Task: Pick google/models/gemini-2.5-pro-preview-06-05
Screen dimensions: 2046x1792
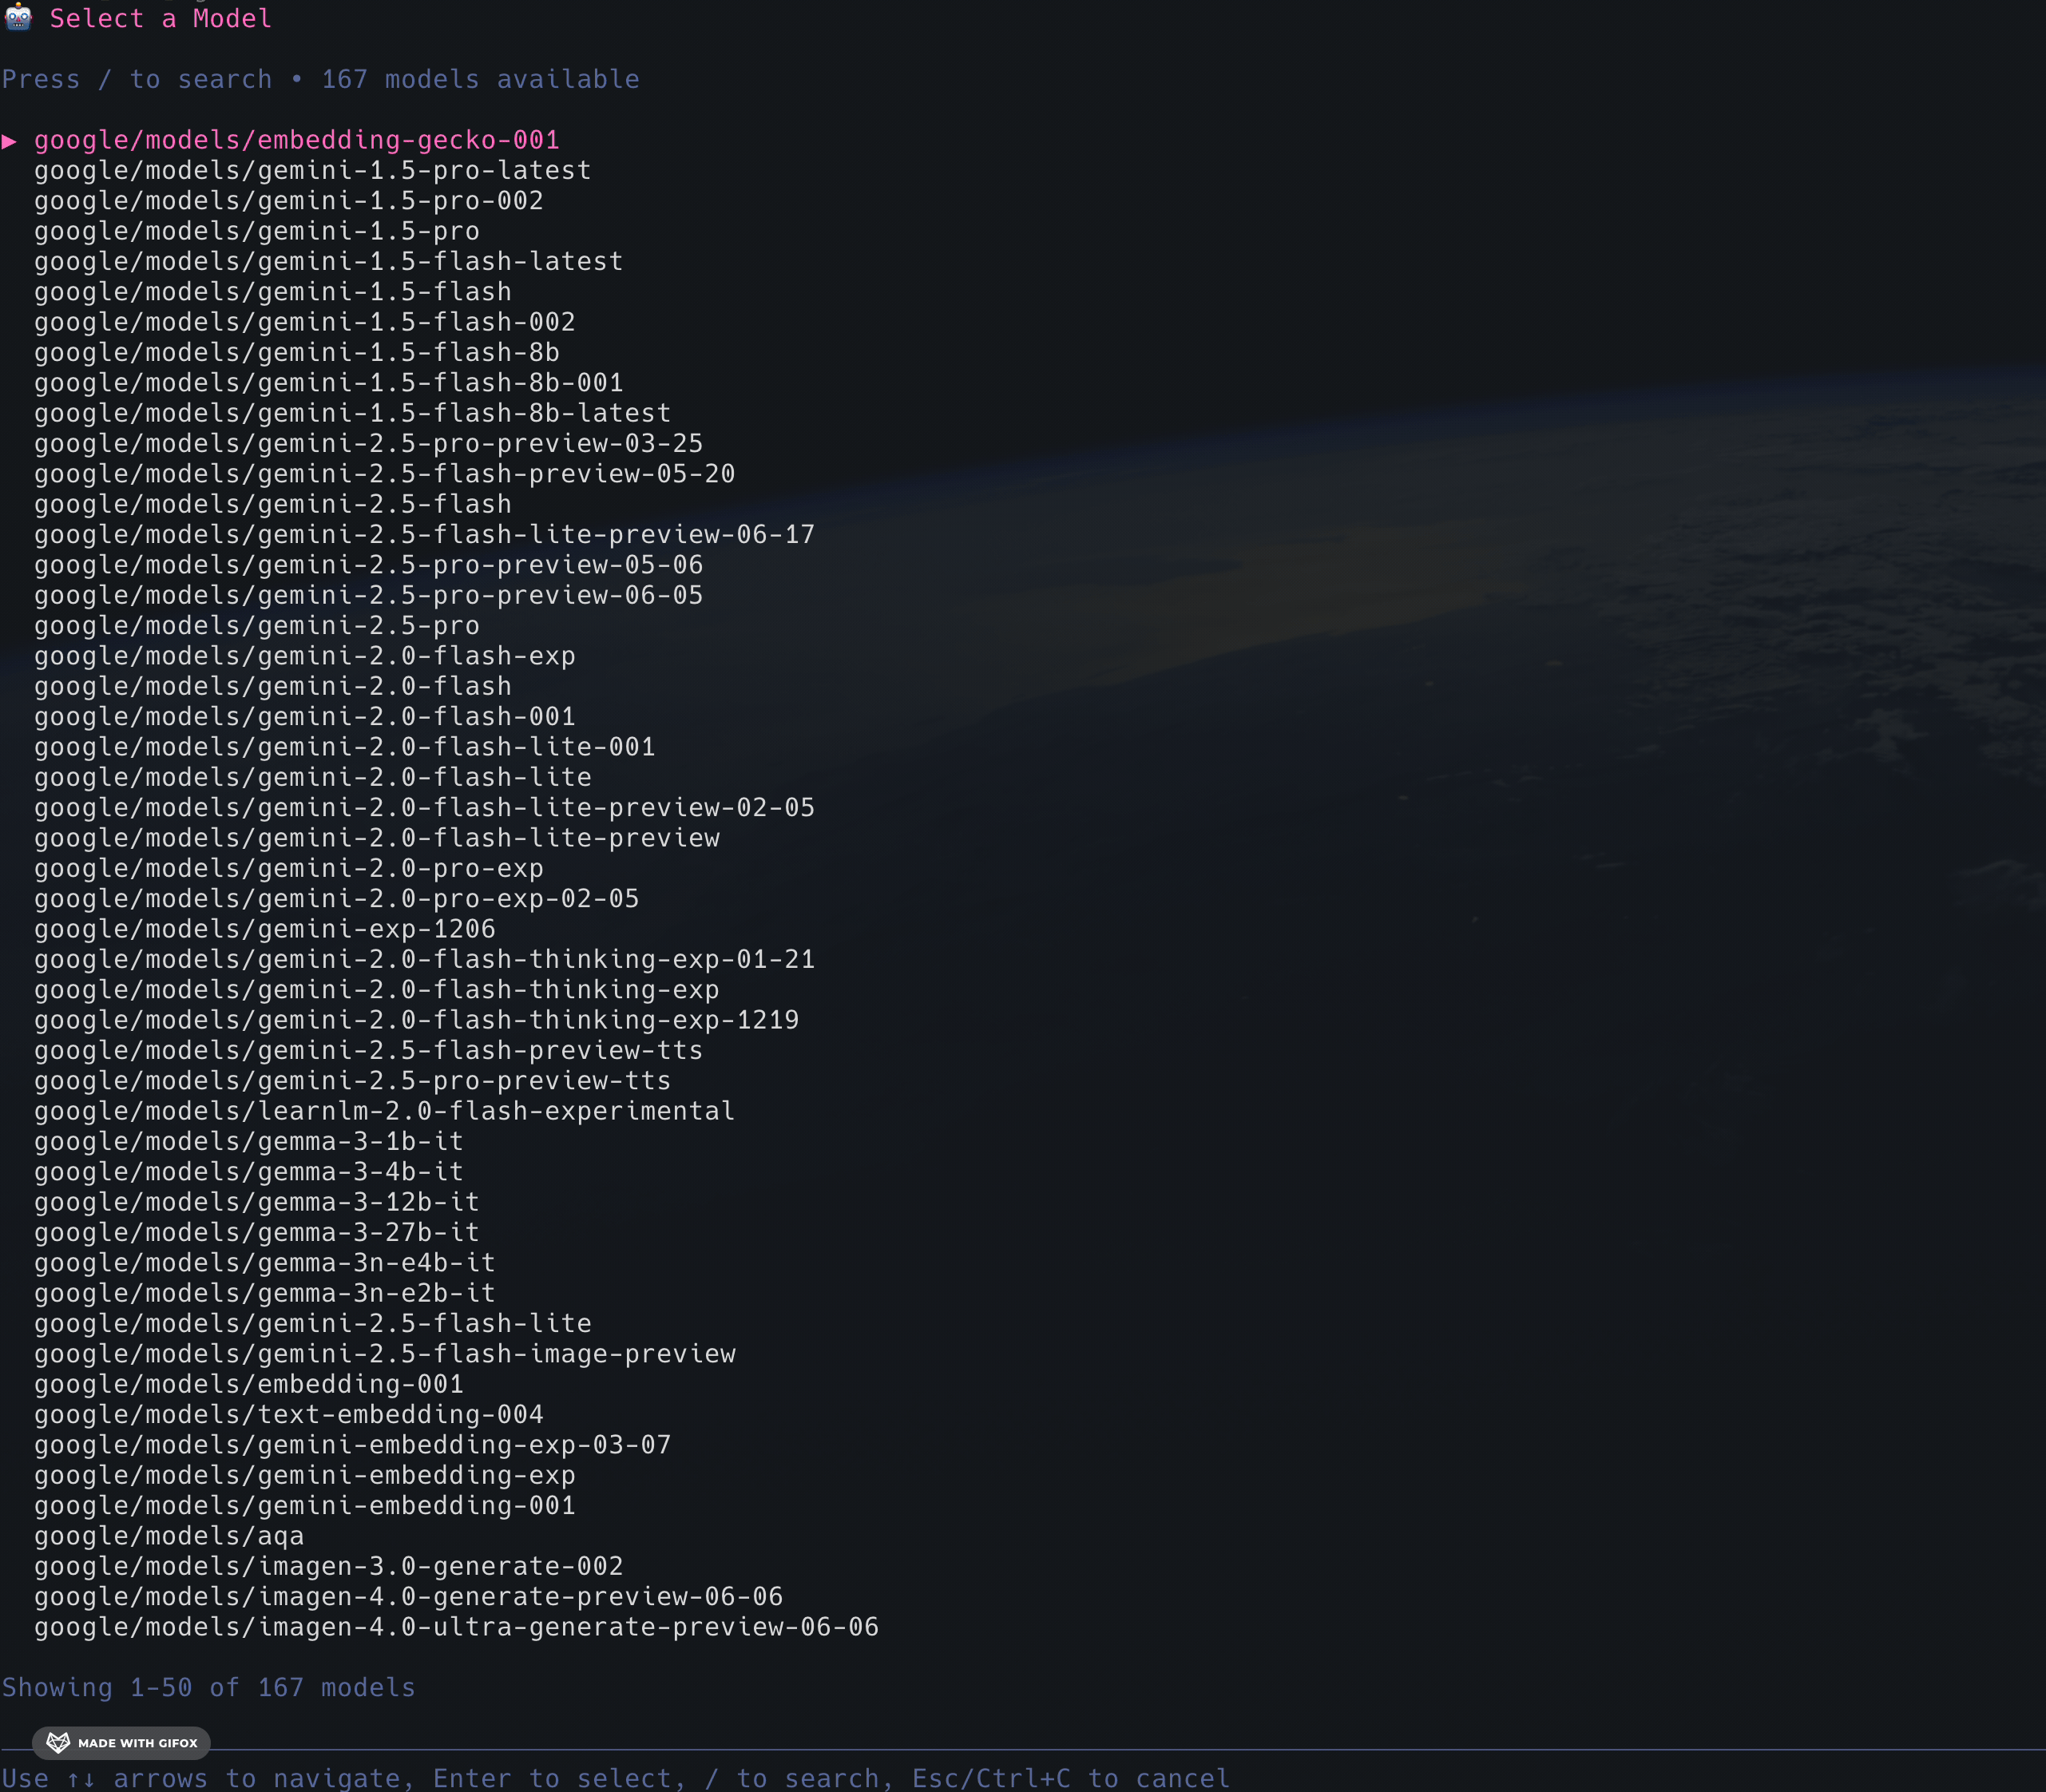Action: click(369, 595)
